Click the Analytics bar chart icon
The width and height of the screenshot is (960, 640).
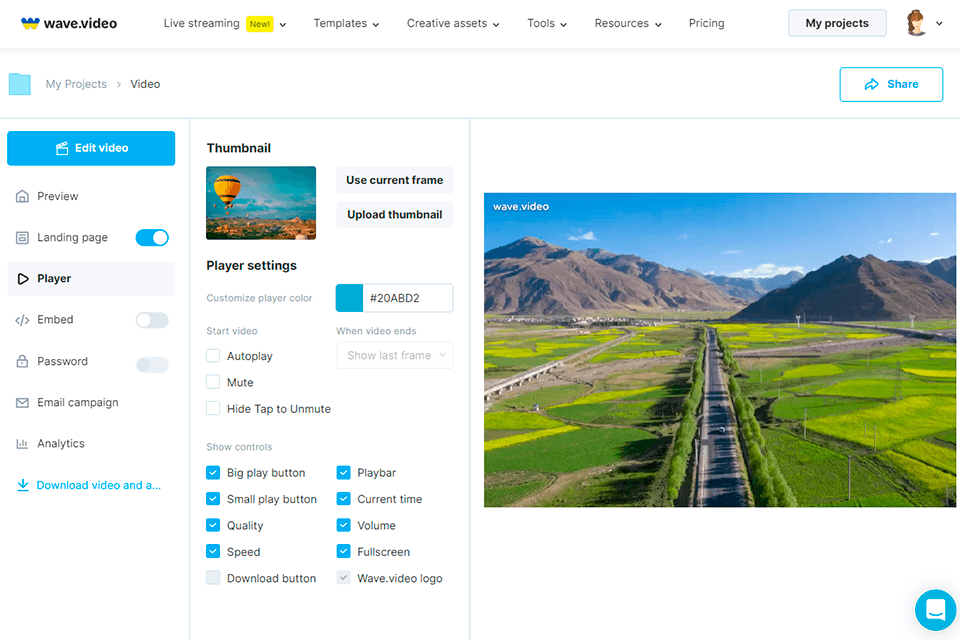[22, 443]
